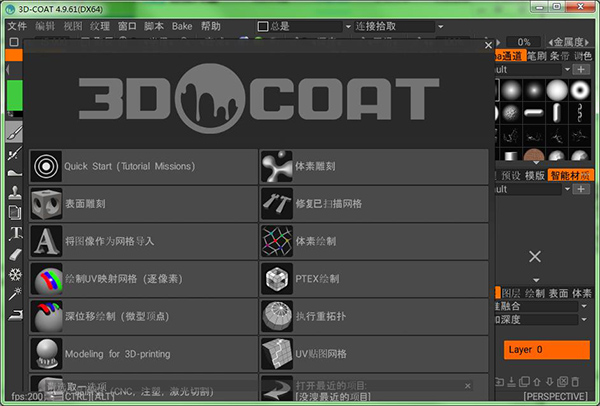Open 修复已扫描网格 option

click(374, 204)
